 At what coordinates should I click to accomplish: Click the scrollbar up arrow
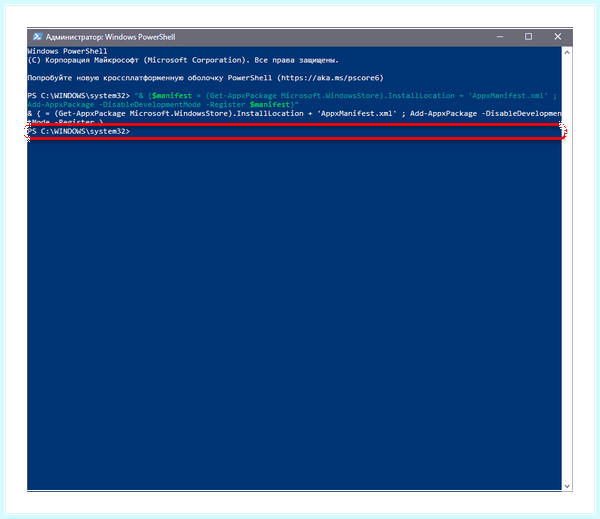click(x=567, y=52)
